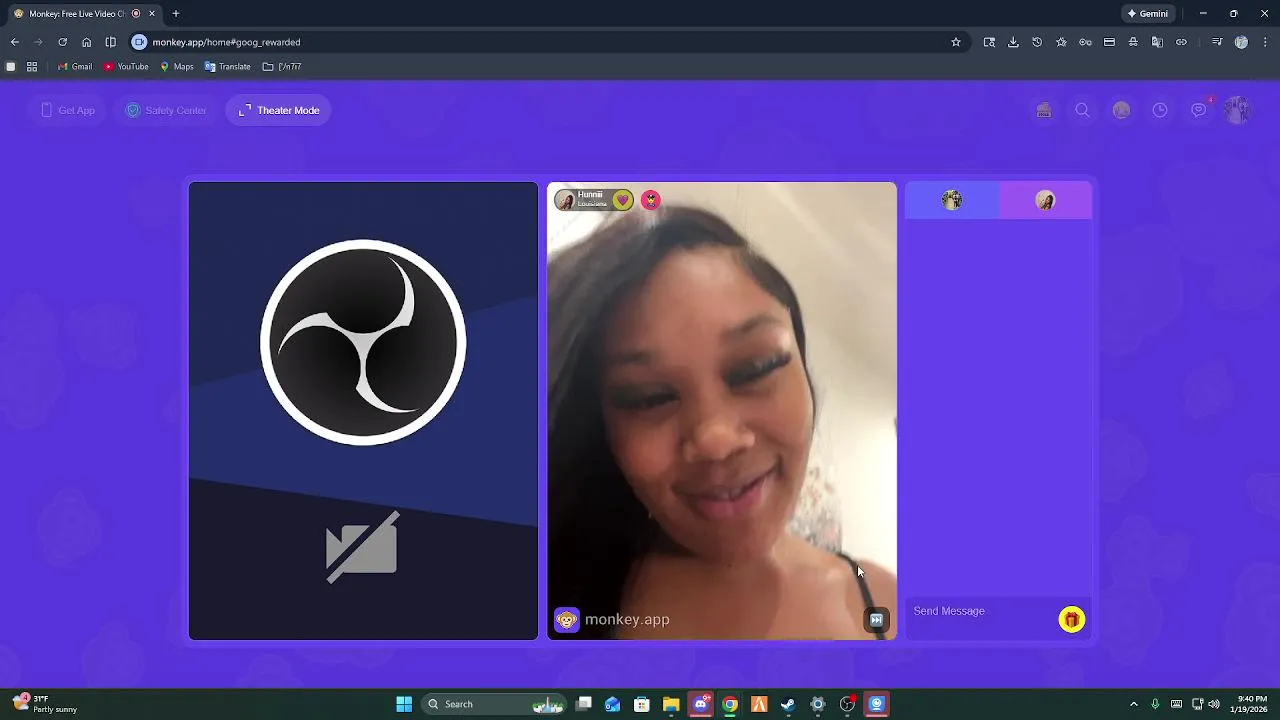Open Discord from the taskbar

701,704
